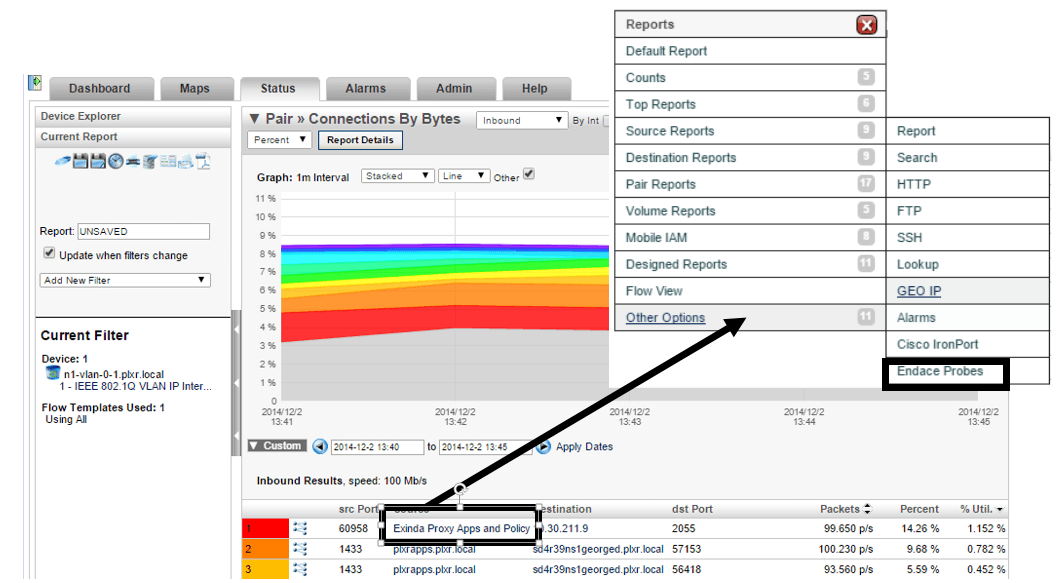Open the Add New Filter dropdown
This screenshot has height=583, width=1060.
(x=125, y=280)
